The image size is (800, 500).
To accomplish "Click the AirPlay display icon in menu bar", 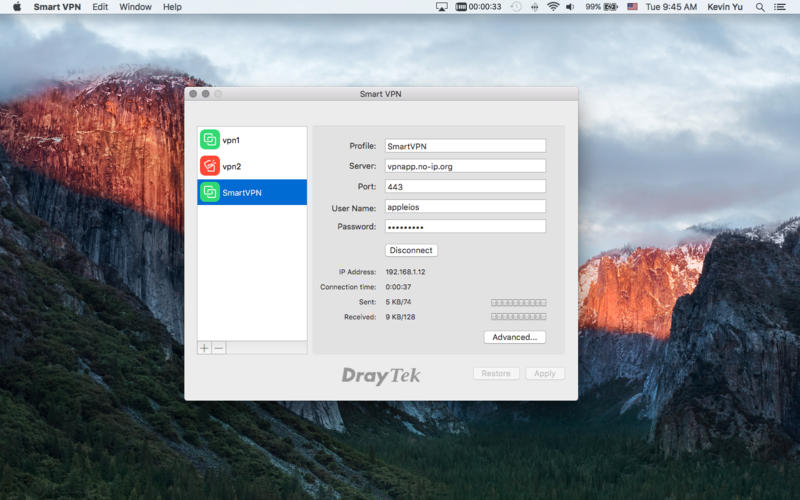I will click(x=442, y=7).
